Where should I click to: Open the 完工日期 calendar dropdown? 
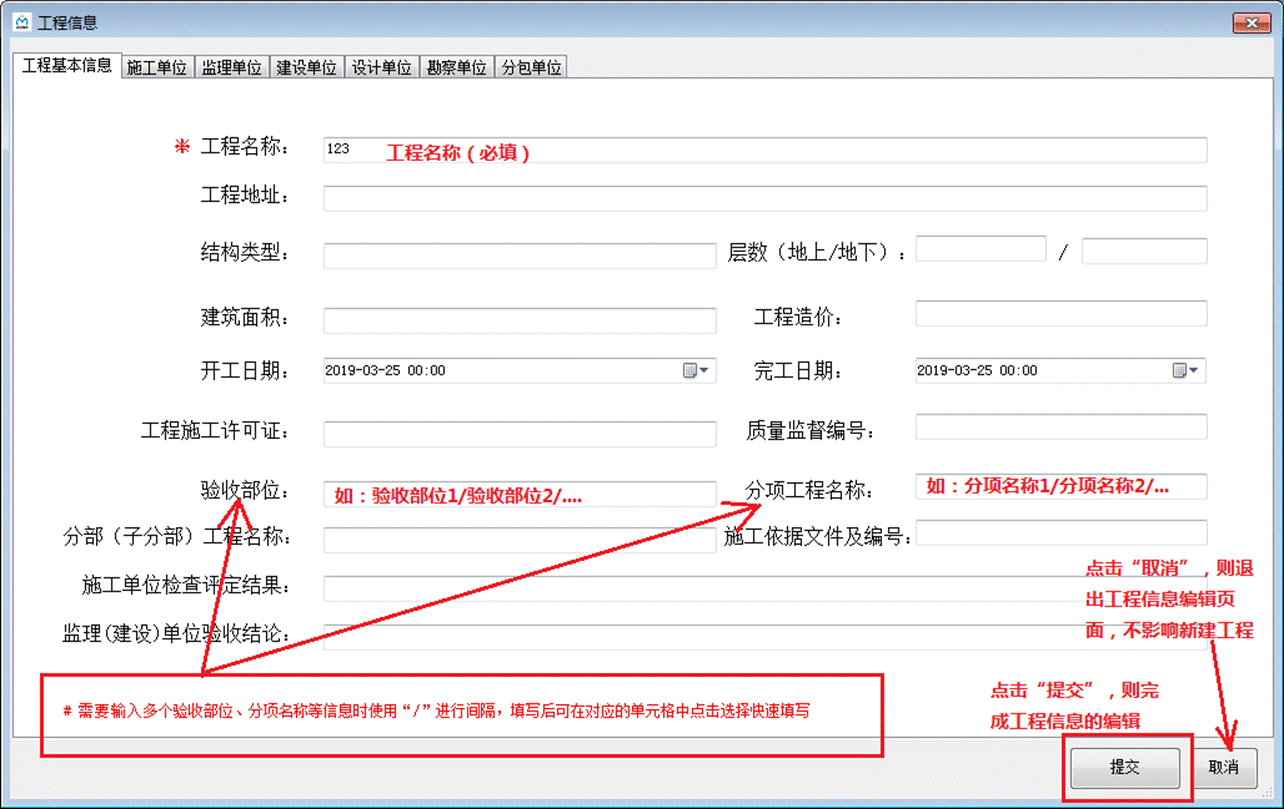click(x=1186, y=371)
